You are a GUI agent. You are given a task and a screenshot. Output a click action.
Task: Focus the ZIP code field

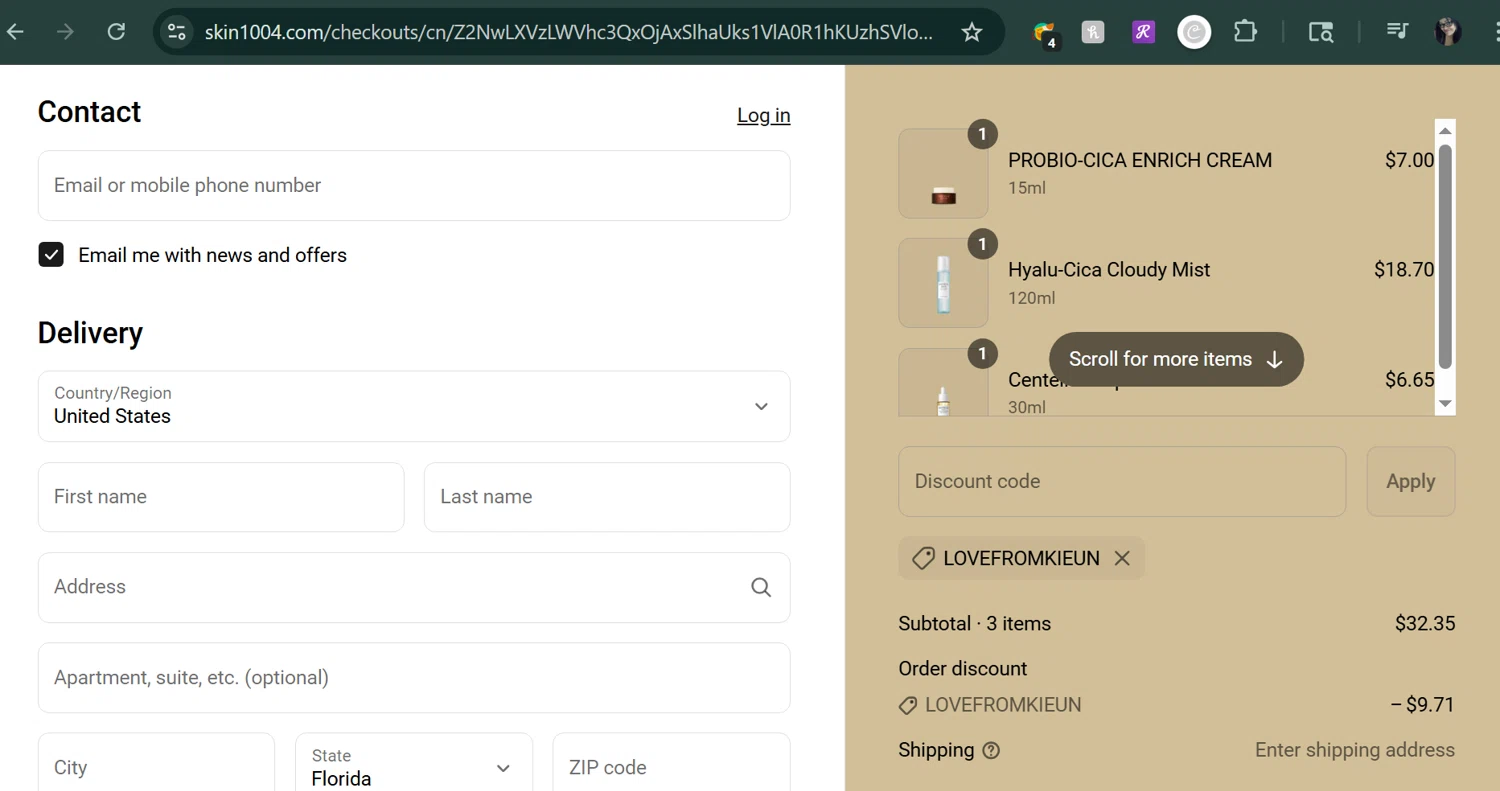click(671, 767)
